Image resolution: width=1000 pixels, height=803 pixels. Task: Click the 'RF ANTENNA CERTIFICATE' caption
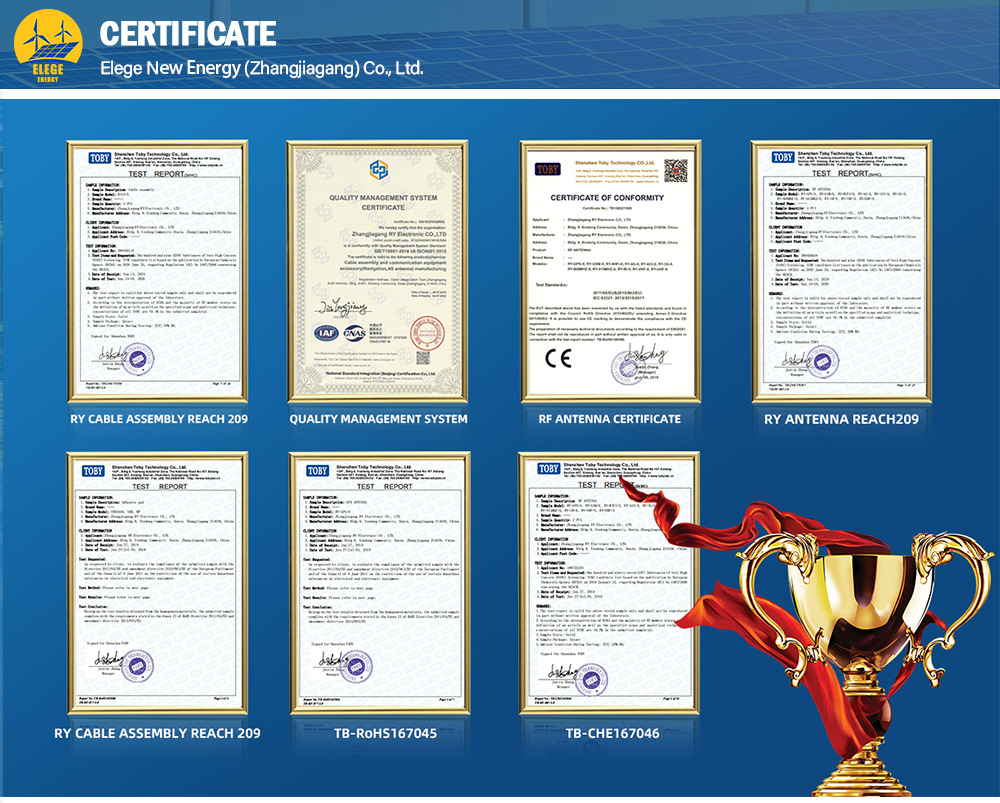tap(610, 419)
